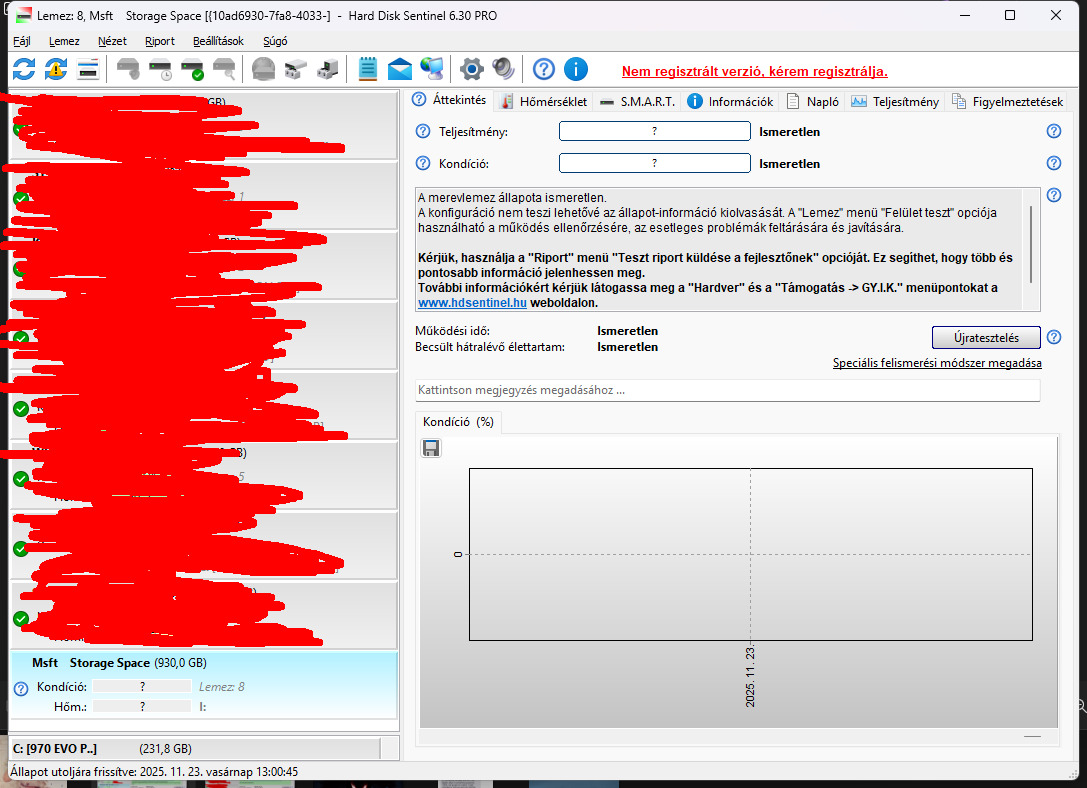Click the Höm. bar in Storage Space row
The height and width of the screenshot is (788, 1087).
(142, 706)
